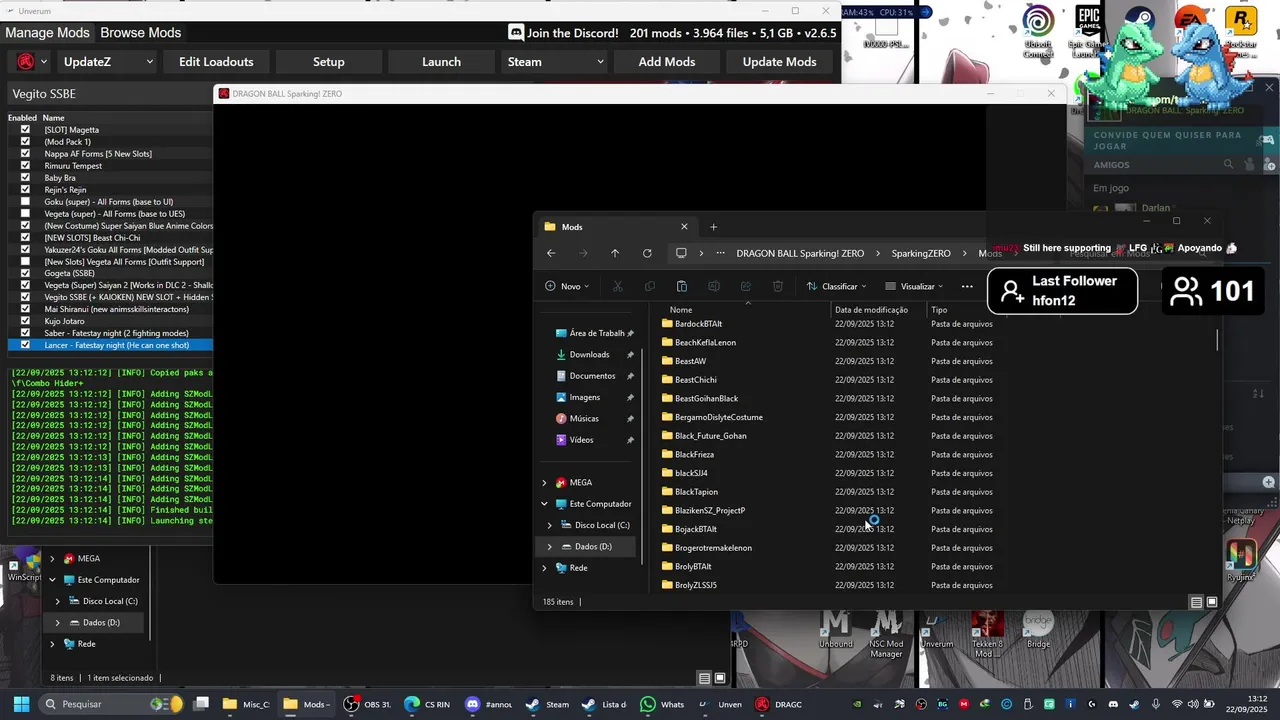
Task: Click the Launch button in Unverum
Action: pyautogui.click(x=442, y=62)
